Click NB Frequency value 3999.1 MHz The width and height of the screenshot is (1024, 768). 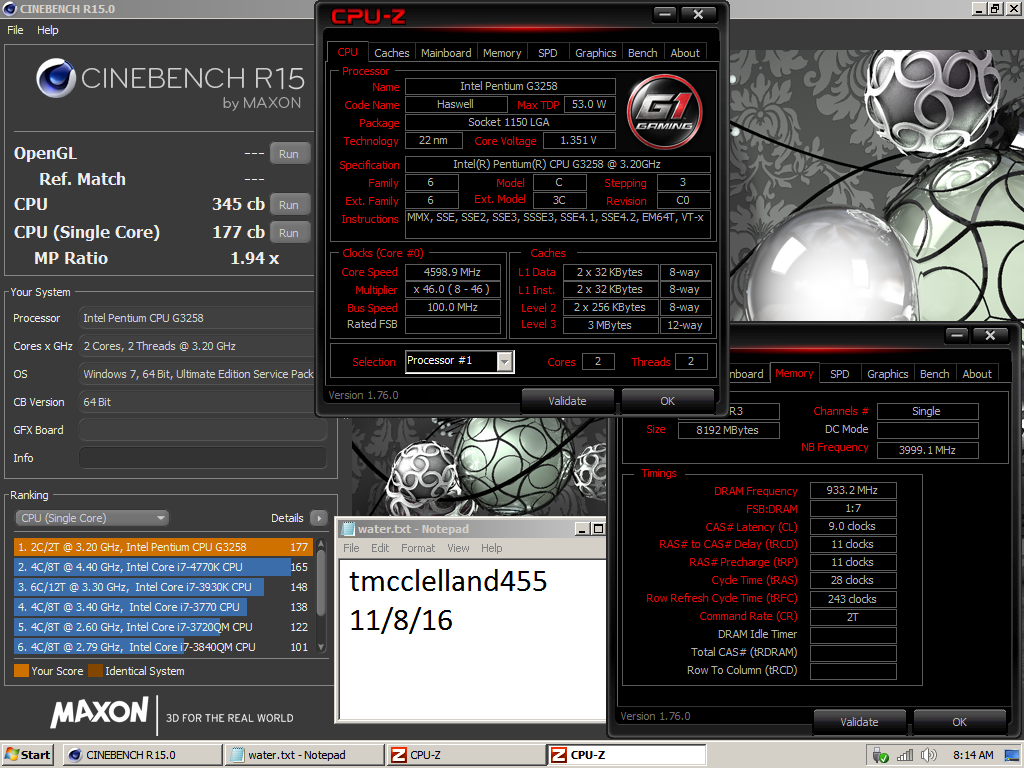point(927,450)
